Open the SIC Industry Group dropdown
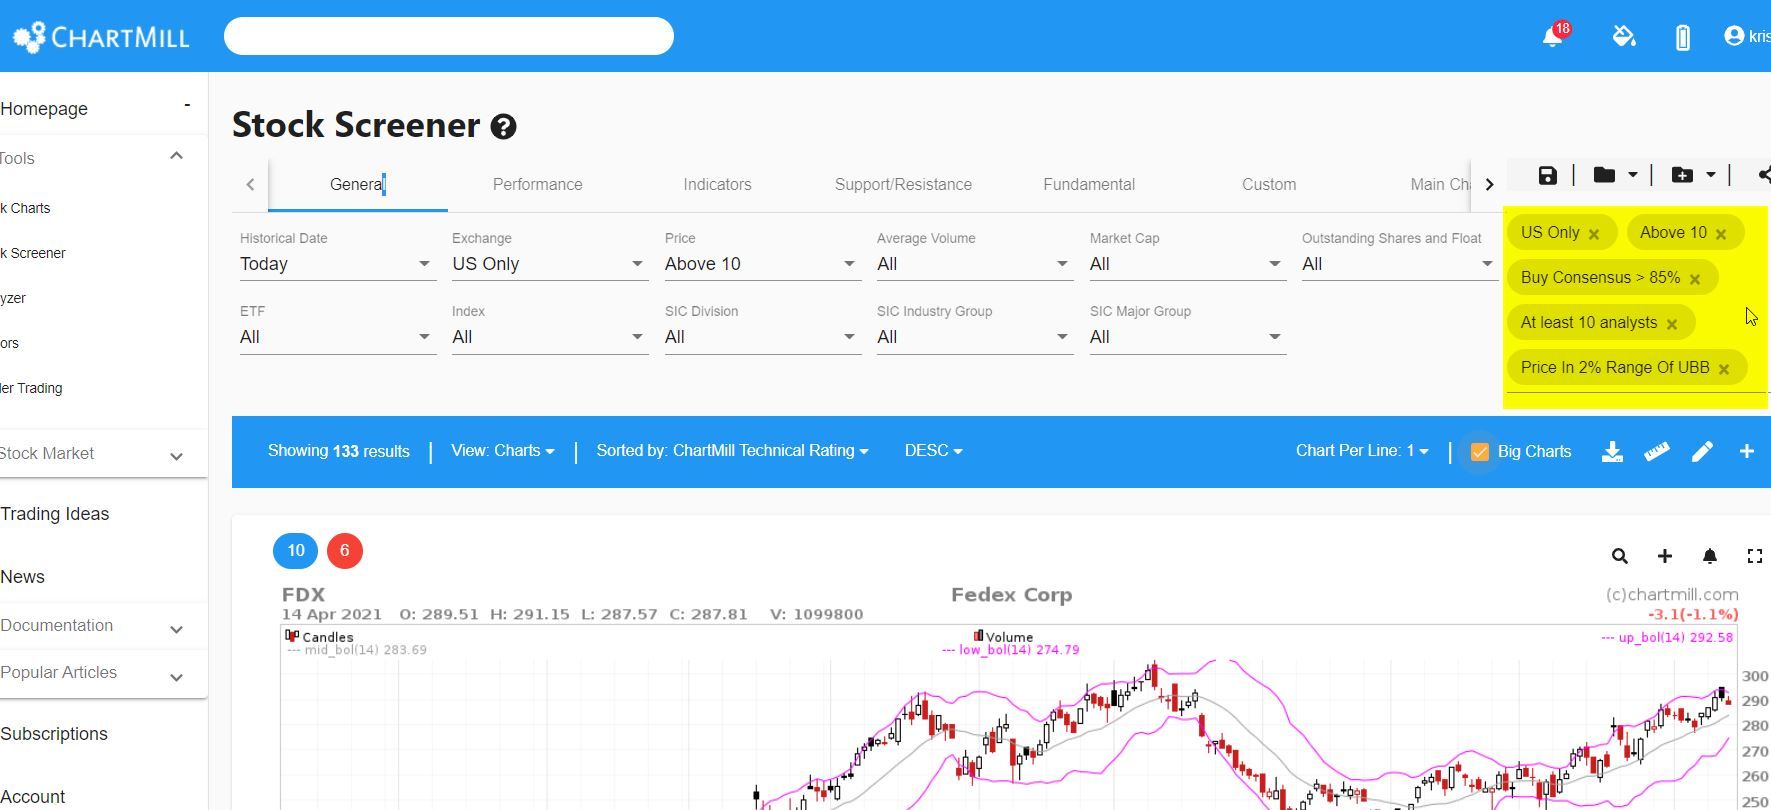1771x810 pixels. [973, 337]
